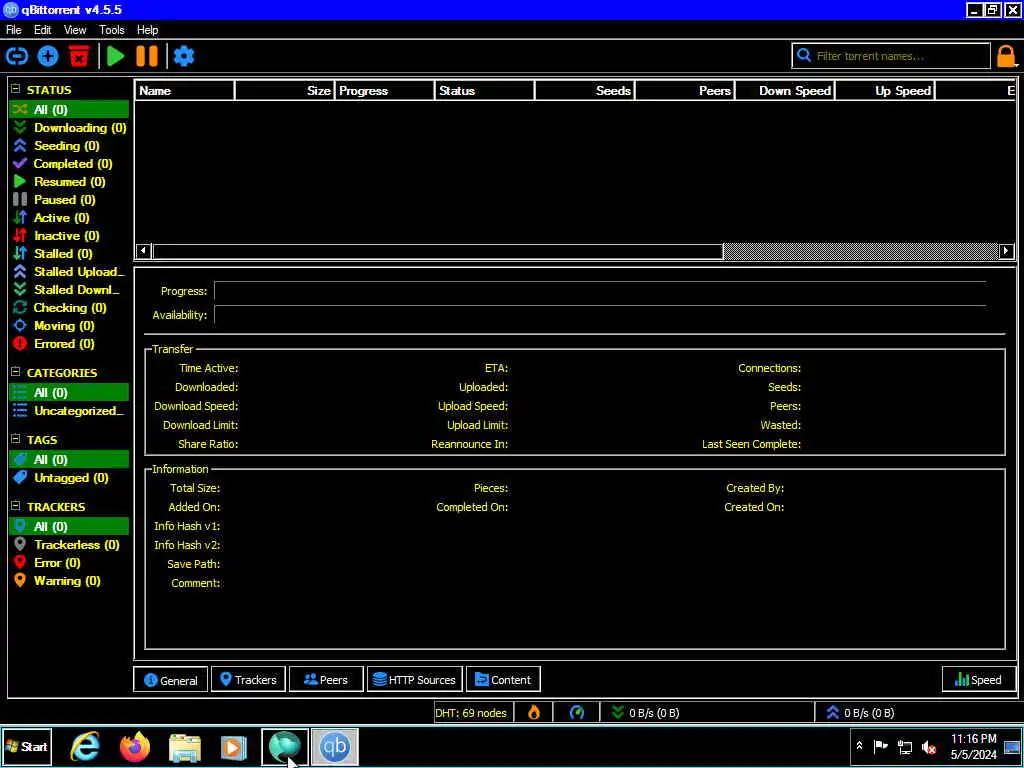Screen dimensions: 1024x768
Task: Sort by the Name column header
Action: (x=184, y=91)
